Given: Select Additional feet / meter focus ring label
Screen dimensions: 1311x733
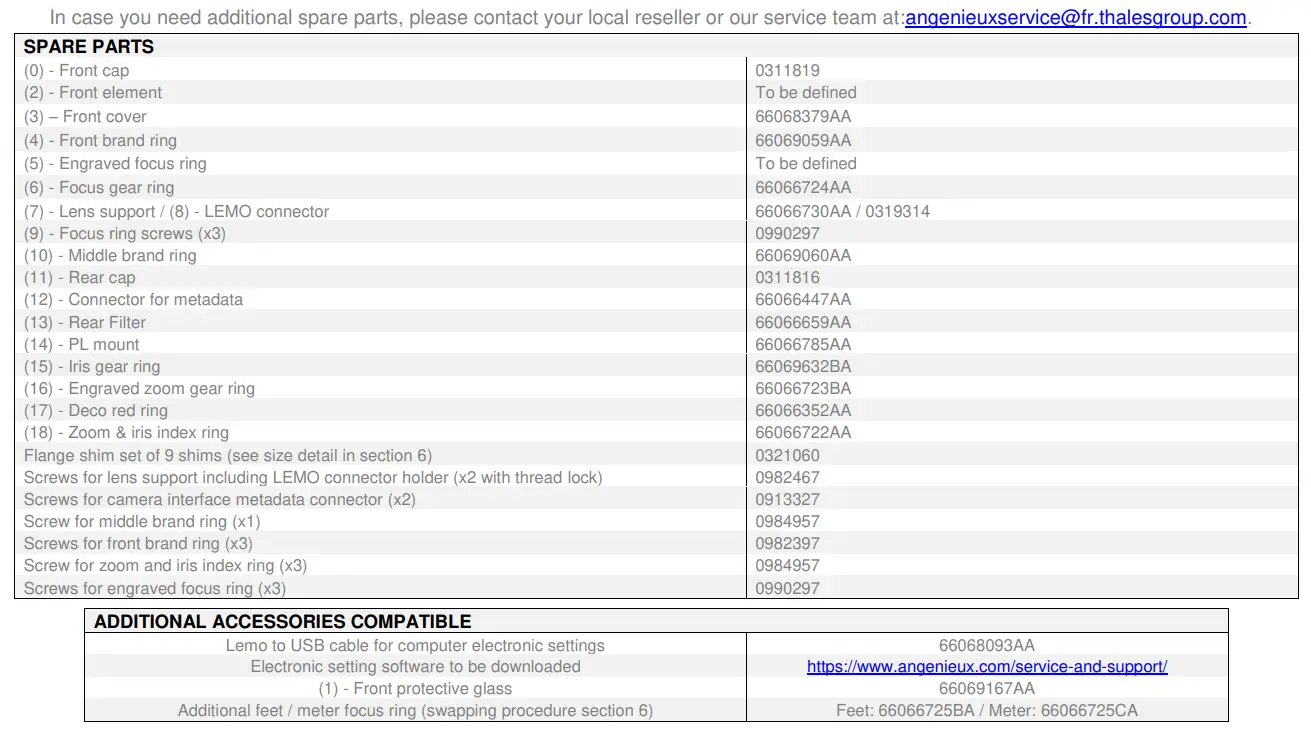Looking at the screenshot, I should [x=415, y=711].
